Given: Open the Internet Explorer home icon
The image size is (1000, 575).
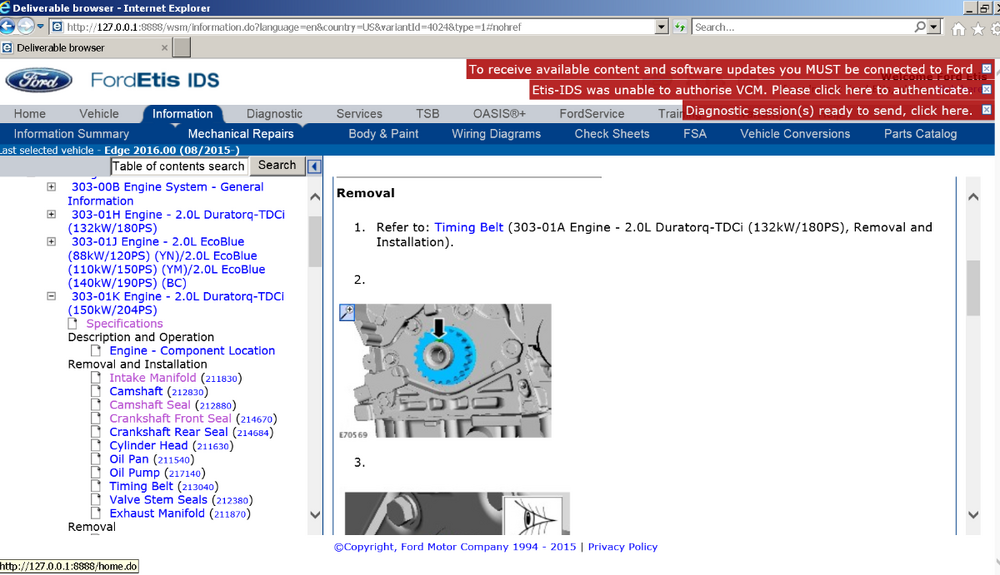Looking at the screenshot, I should pos(958,28).
